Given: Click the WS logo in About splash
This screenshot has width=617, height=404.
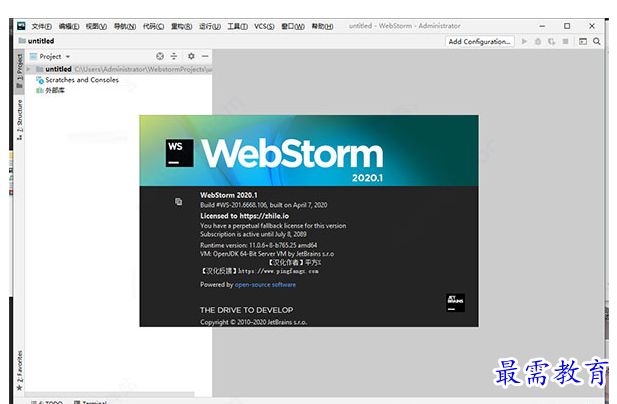Looking at the screenshot, I should pos(179,153).
